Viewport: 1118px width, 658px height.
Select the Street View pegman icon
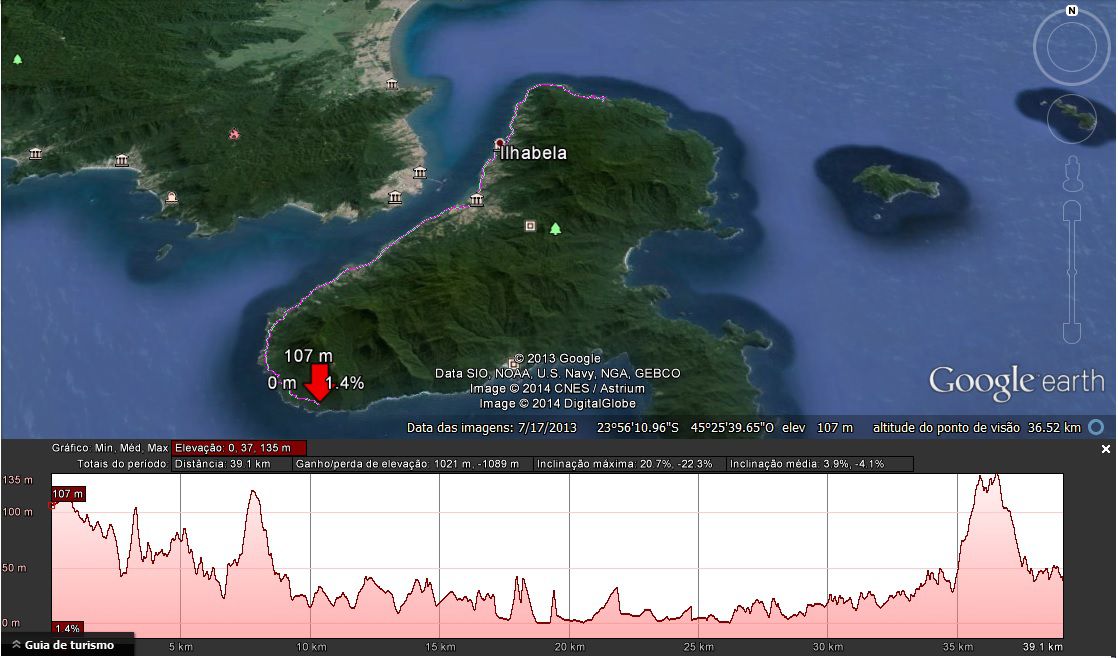pos(1072,172)
